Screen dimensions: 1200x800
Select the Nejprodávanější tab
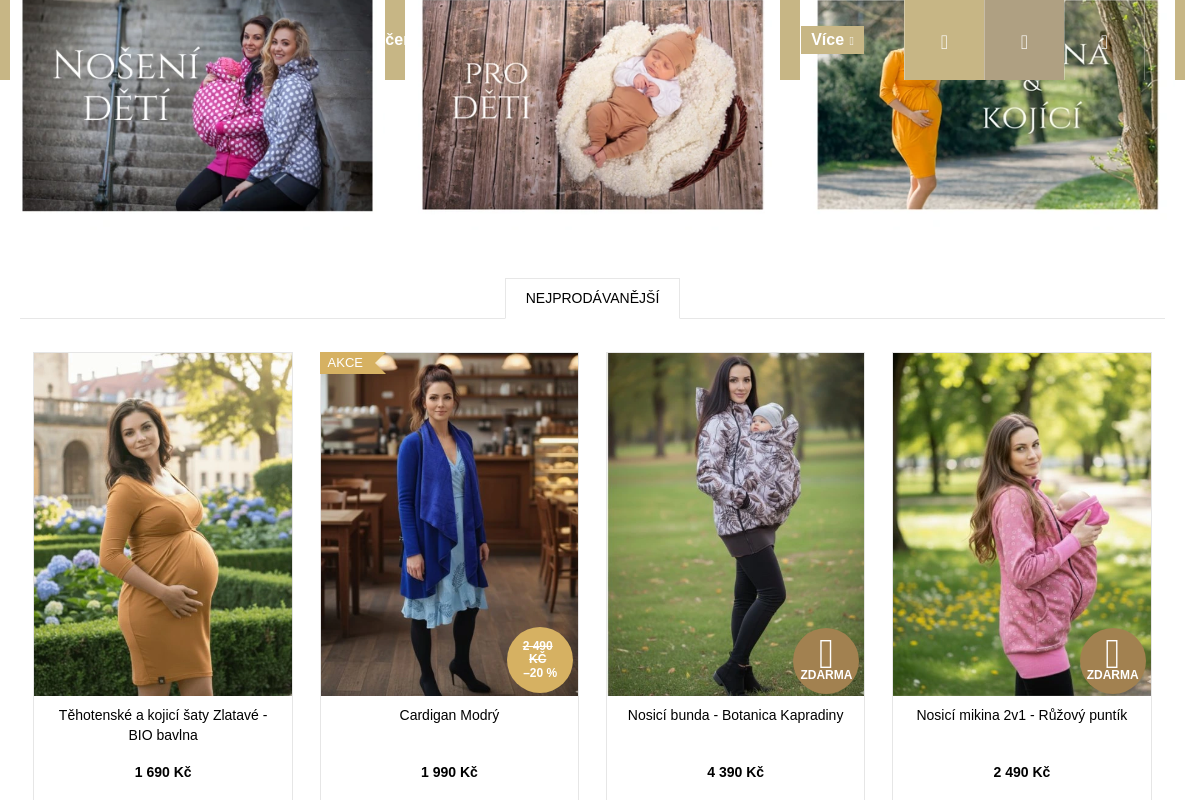(x=592, y=298)
